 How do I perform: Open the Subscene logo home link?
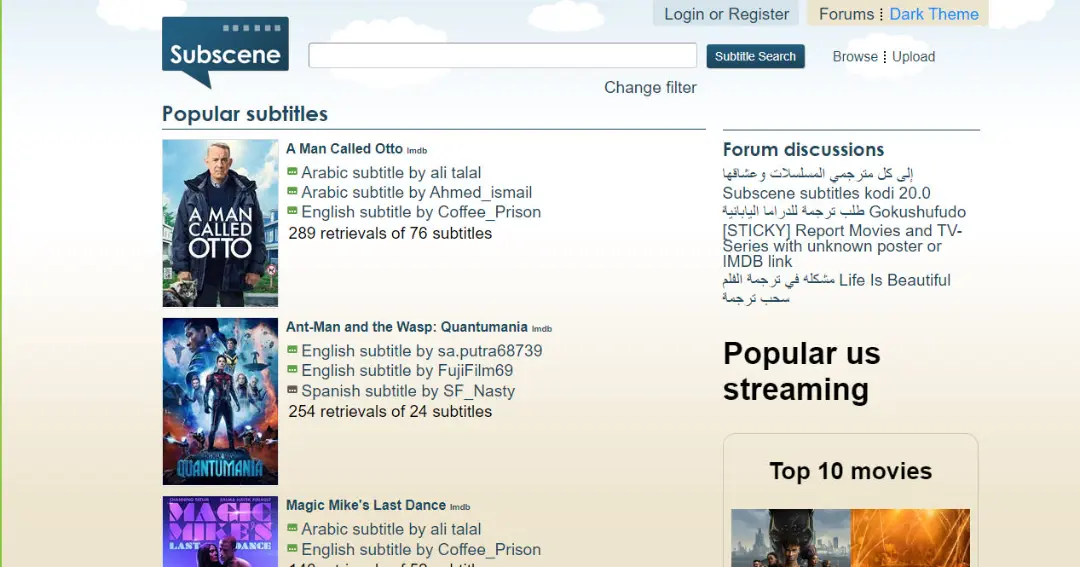tap(225, 52)
